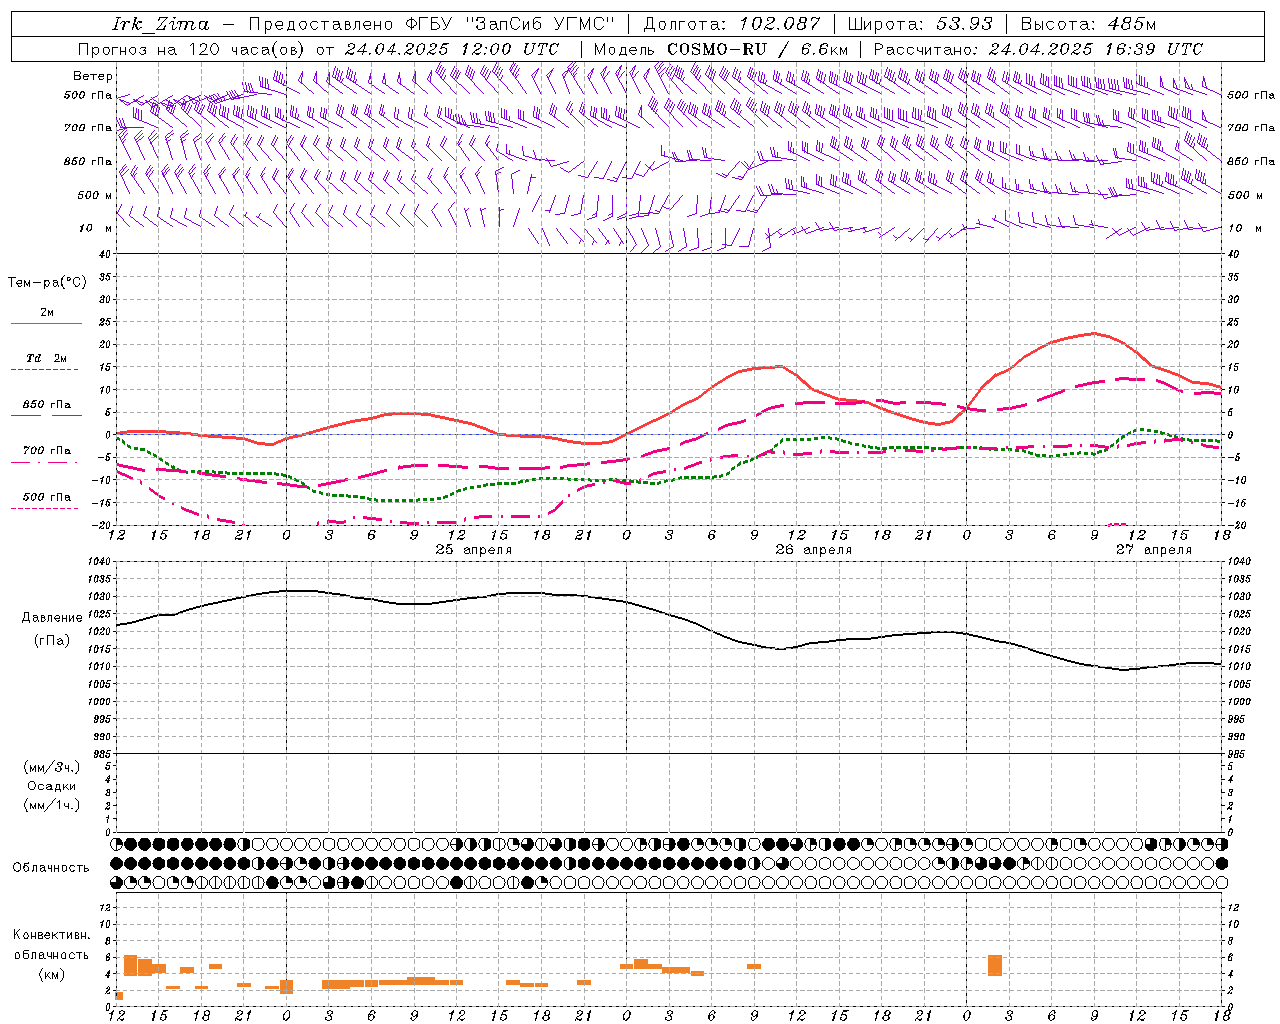Click the '26 апреля' date label
This screenshot has height=1024, width=1280.
coord(814,550)
